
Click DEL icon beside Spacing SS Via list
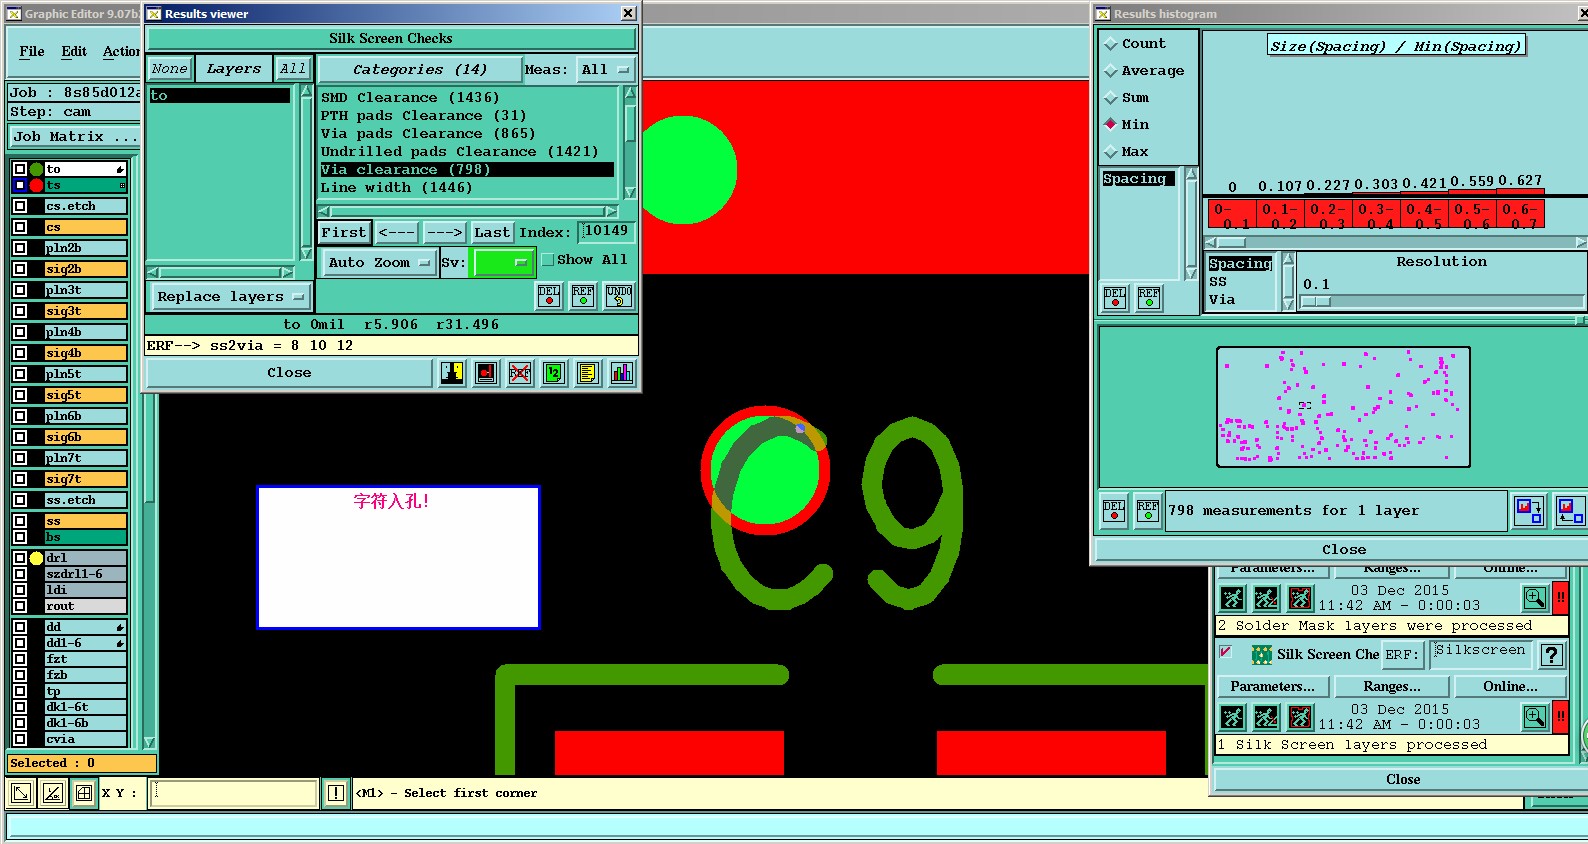1115,298
